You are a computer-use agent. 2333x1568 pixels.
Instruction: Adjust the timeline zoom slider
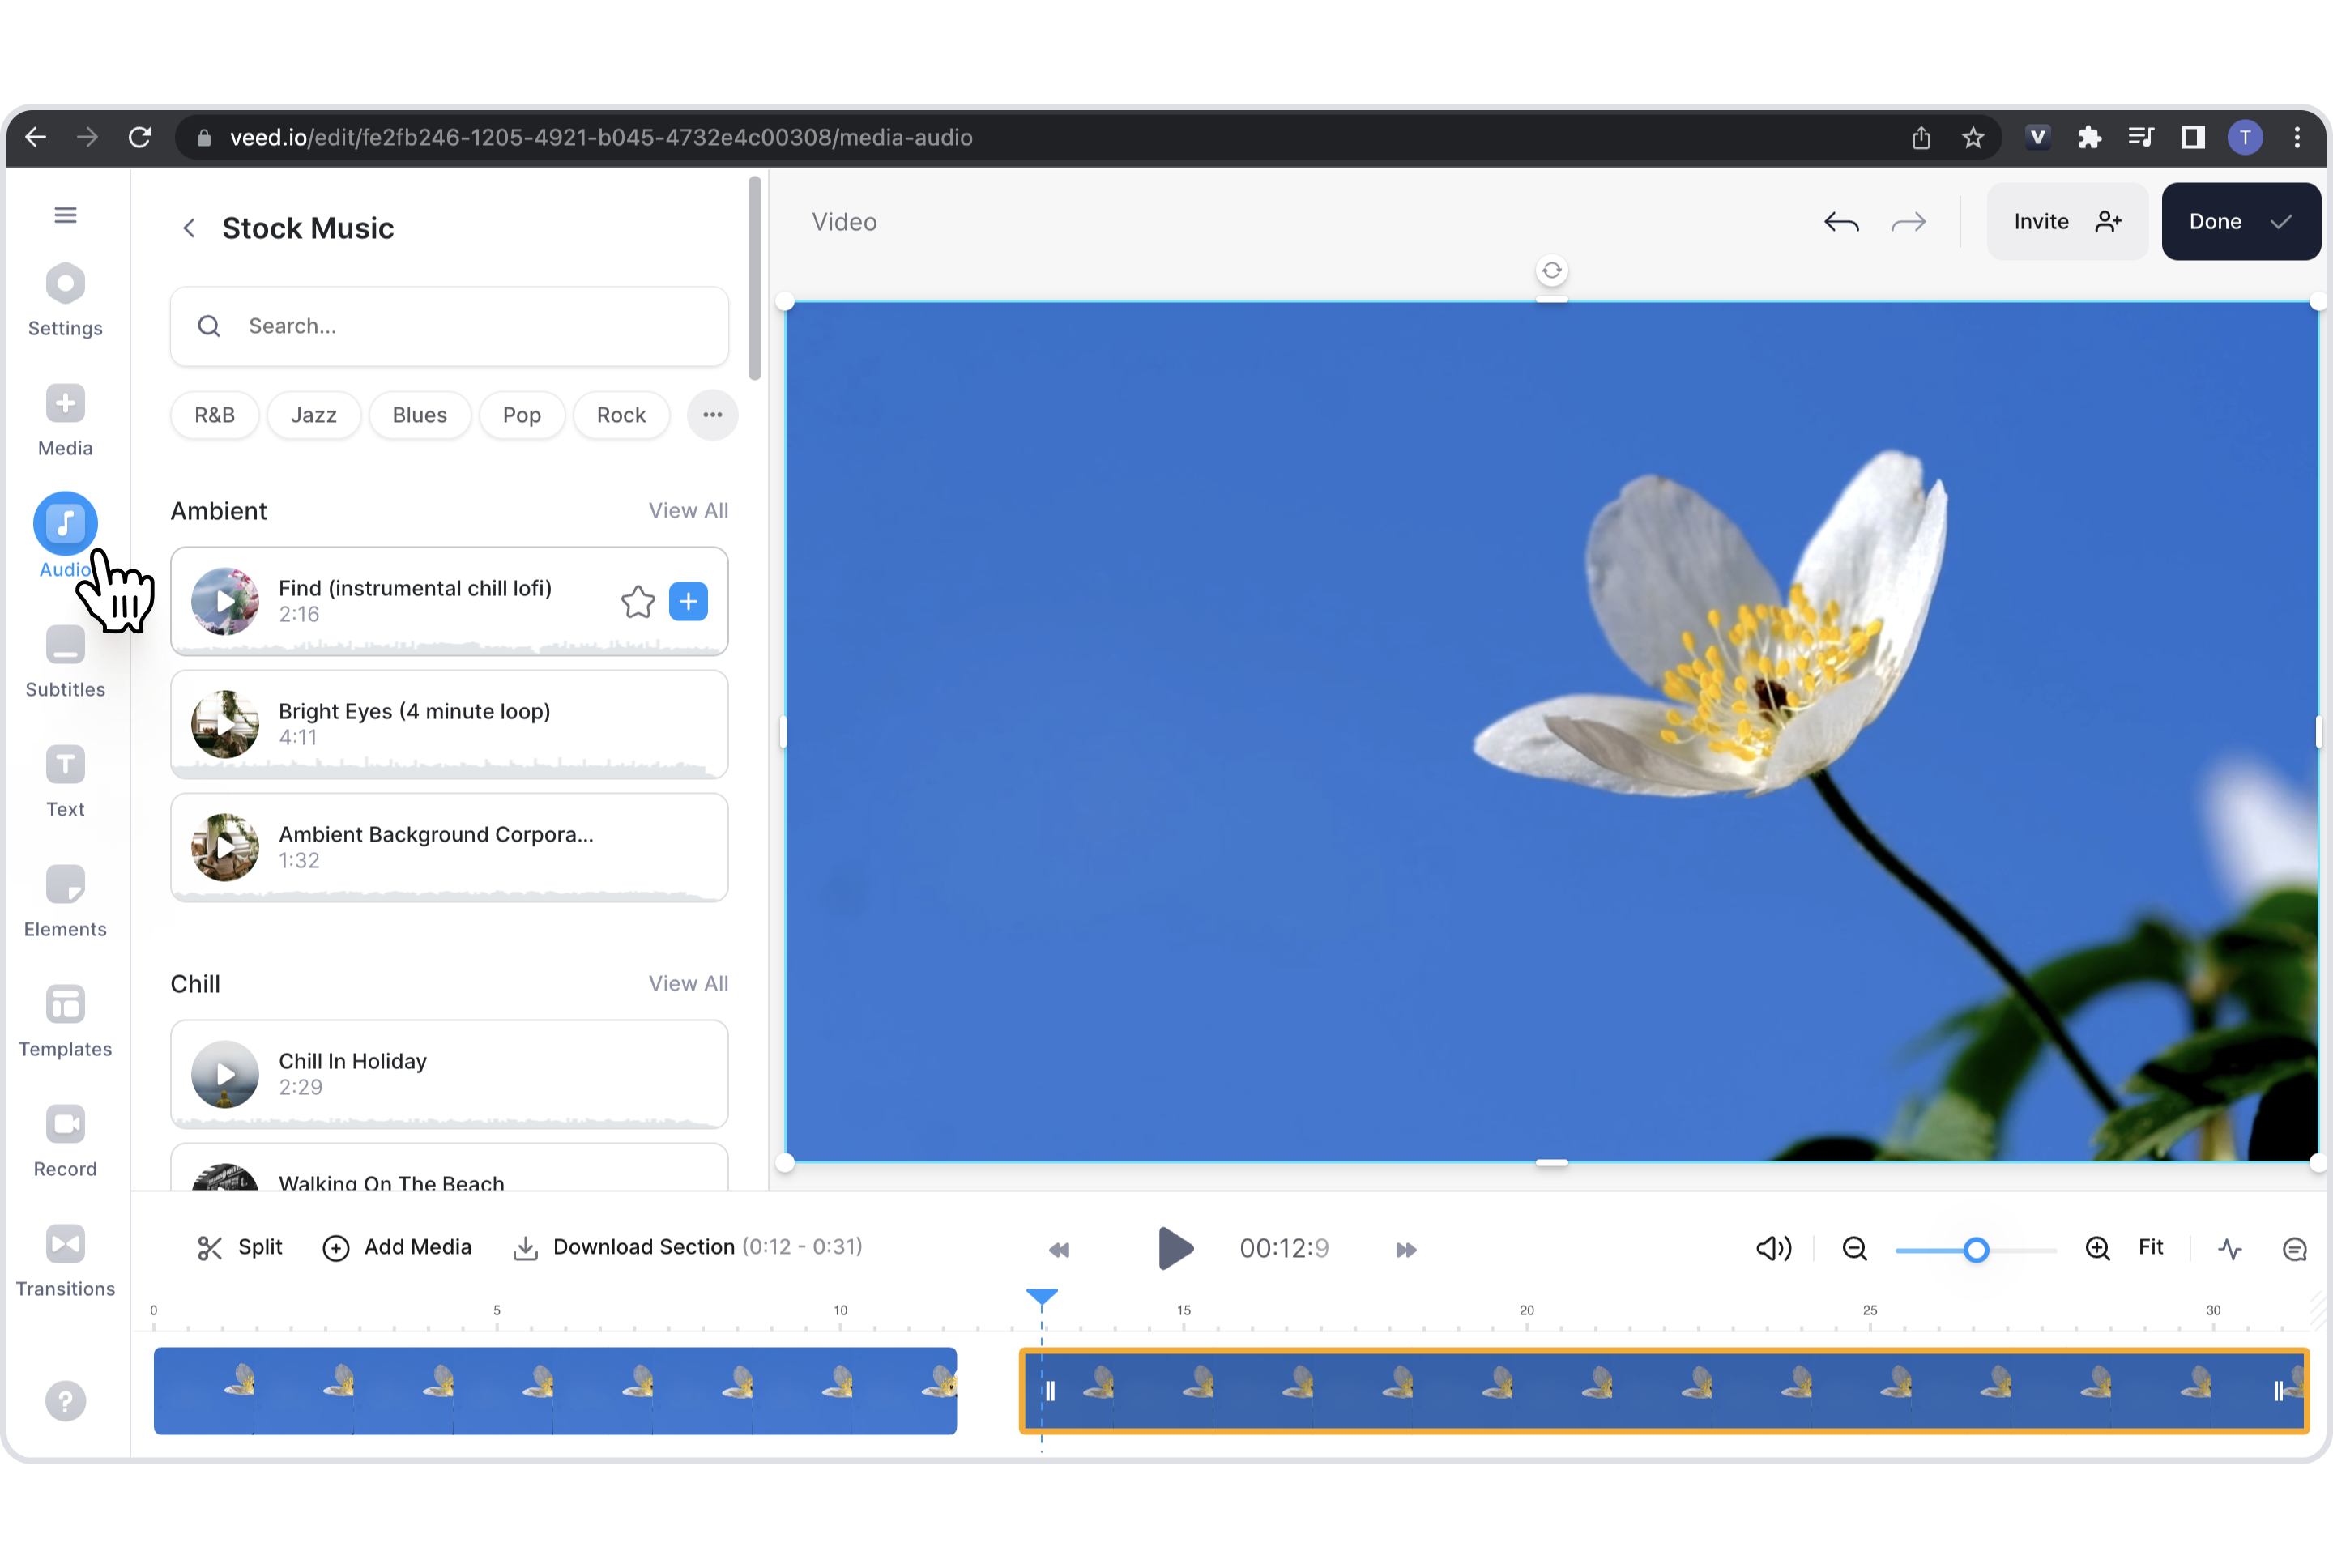pyautogui.click(x=1975, y=1249)
